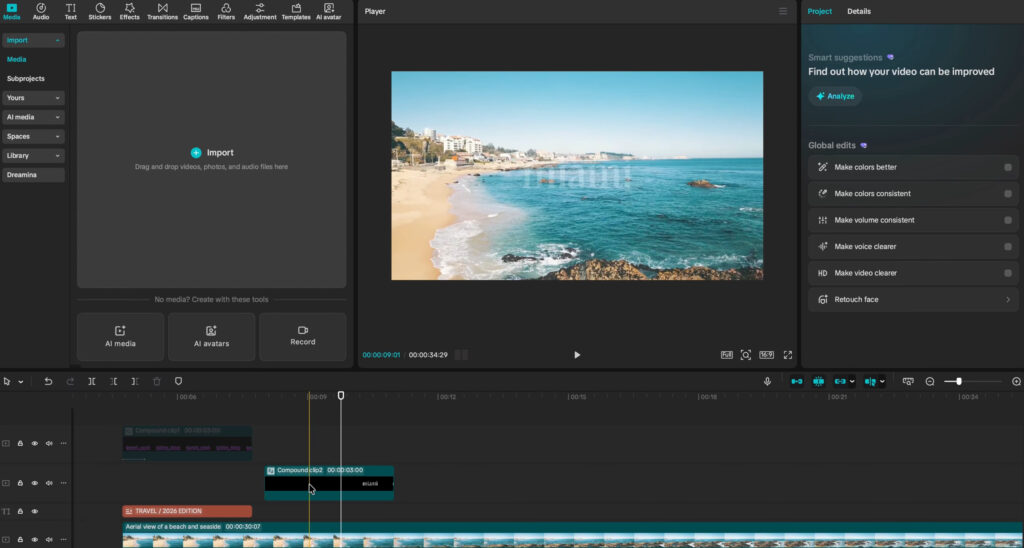Enable Make volume consistent checkbox

pos(1008,220)
